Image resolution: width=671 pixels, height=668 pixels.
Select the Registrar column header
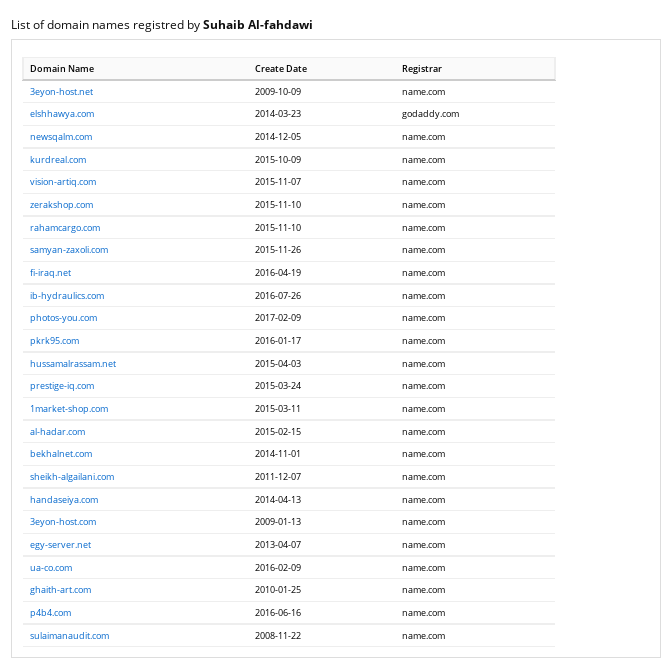(422, 69)
